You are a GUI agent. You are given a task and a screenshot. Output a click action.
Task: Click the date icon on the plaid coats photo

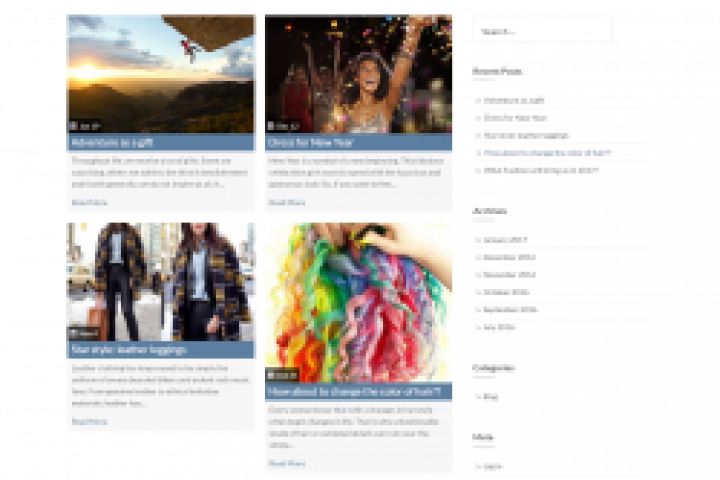(x=73, y=333)
